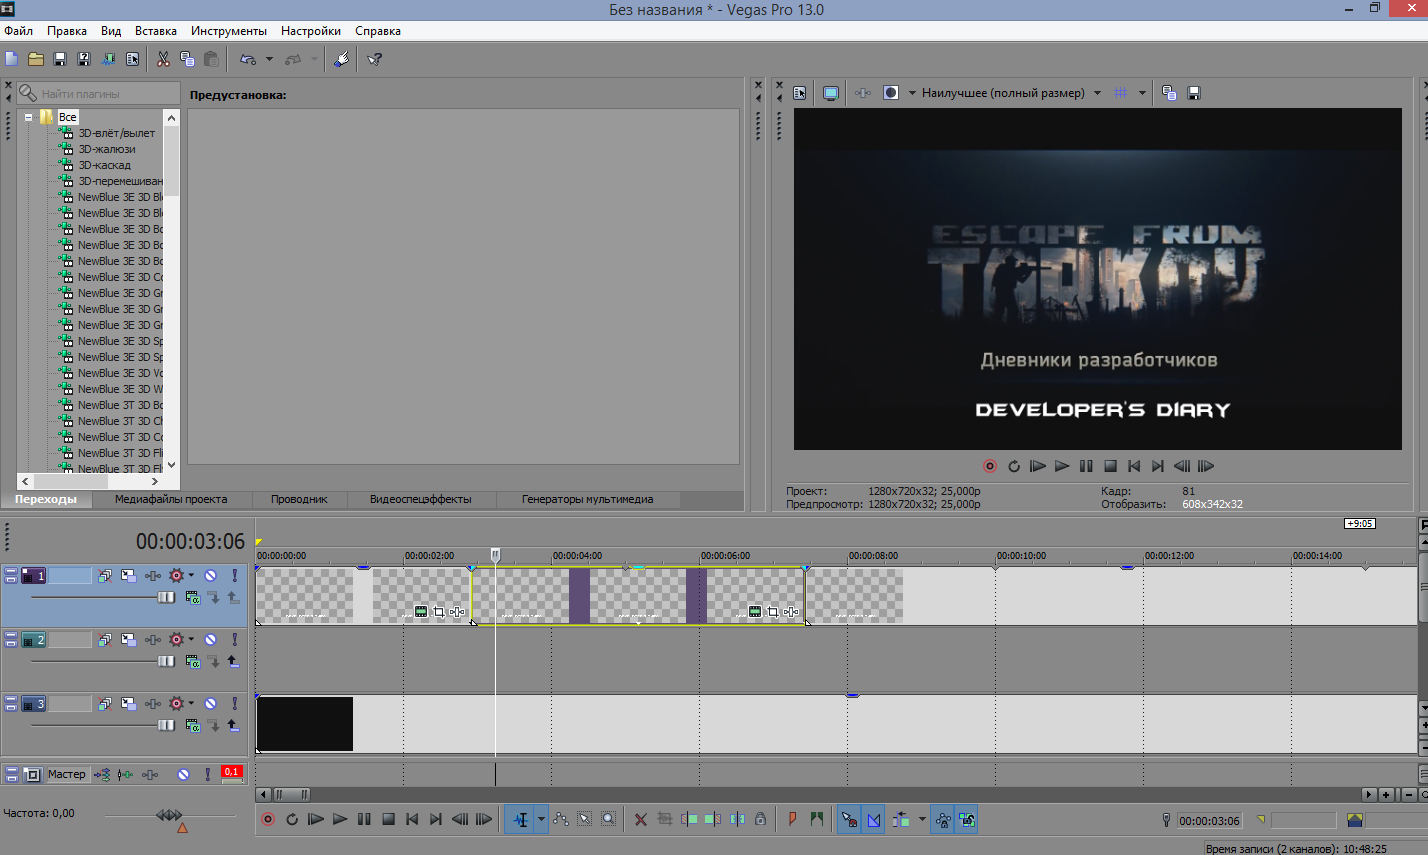Image resolution: width=1428 pixels, height=855 pixels.
Task: Click the Undo arrow icon
Action: (248, 59)
